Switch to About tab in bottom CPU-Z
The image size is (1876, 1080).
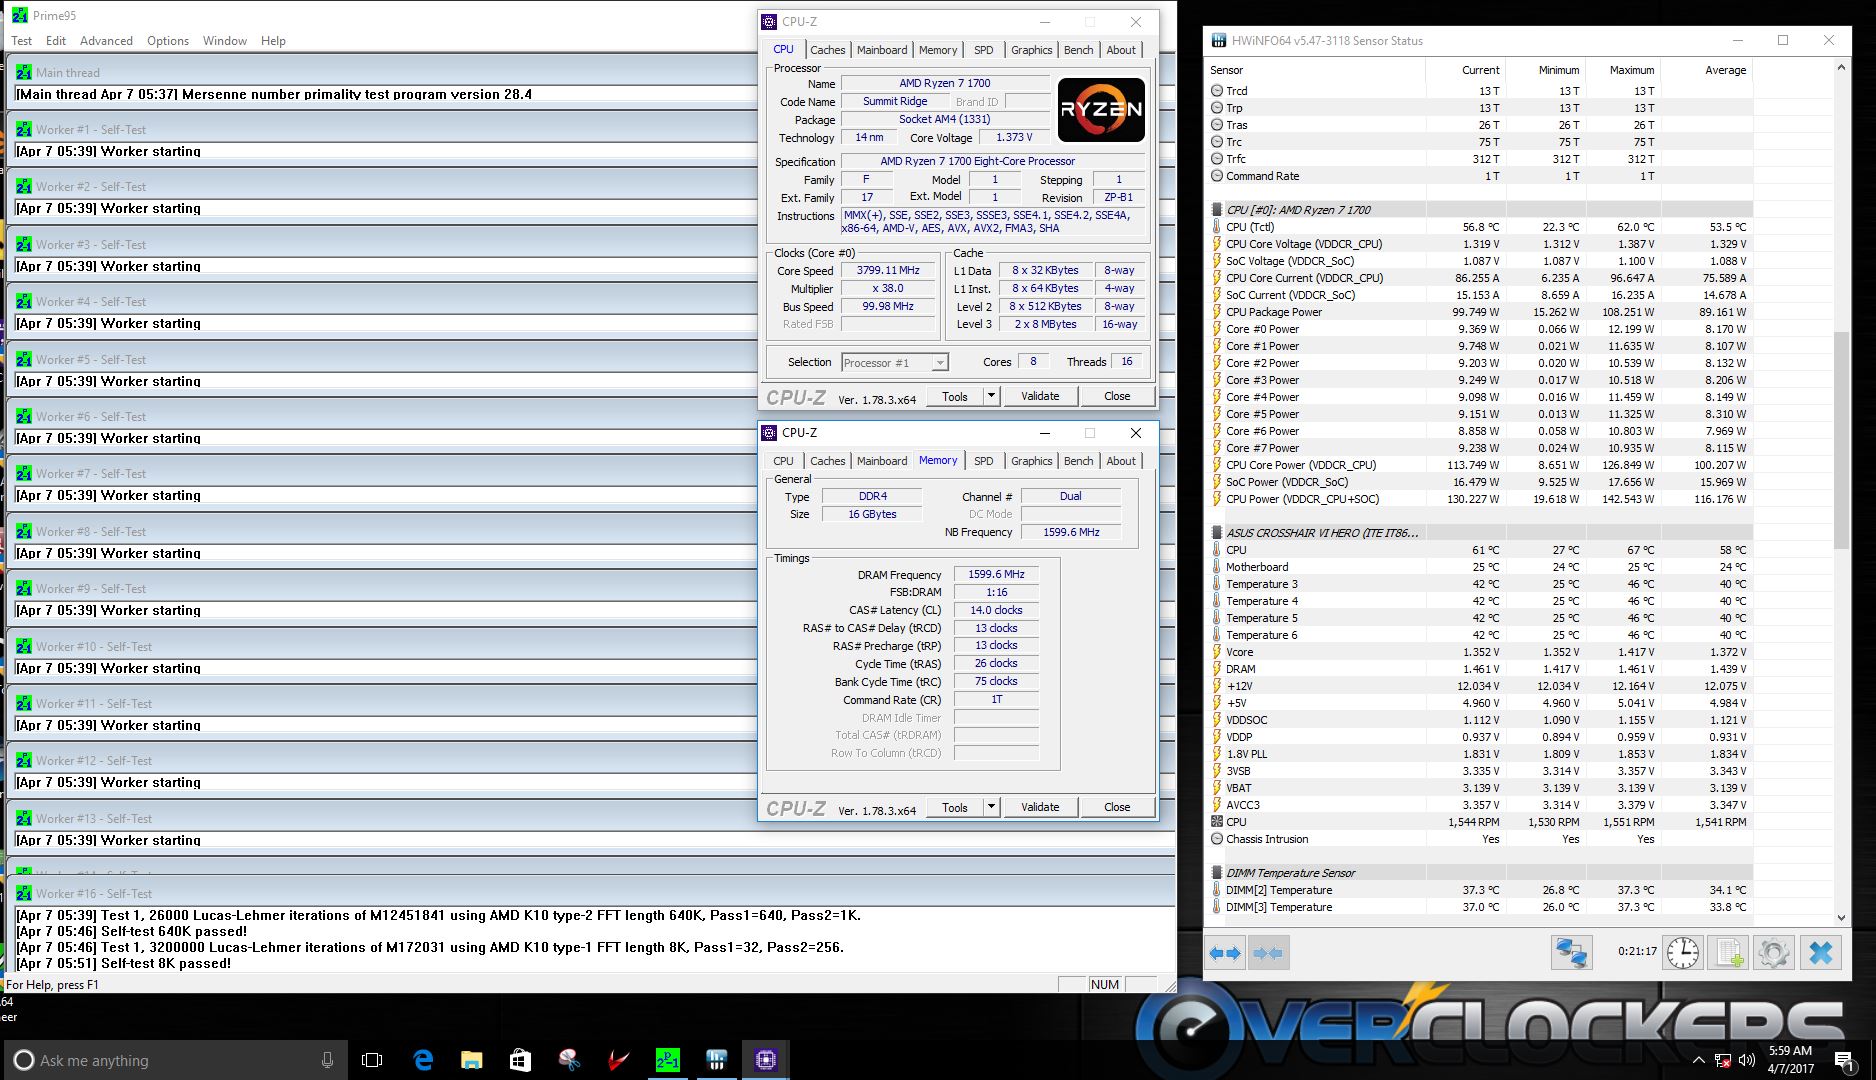point(1121,461)
